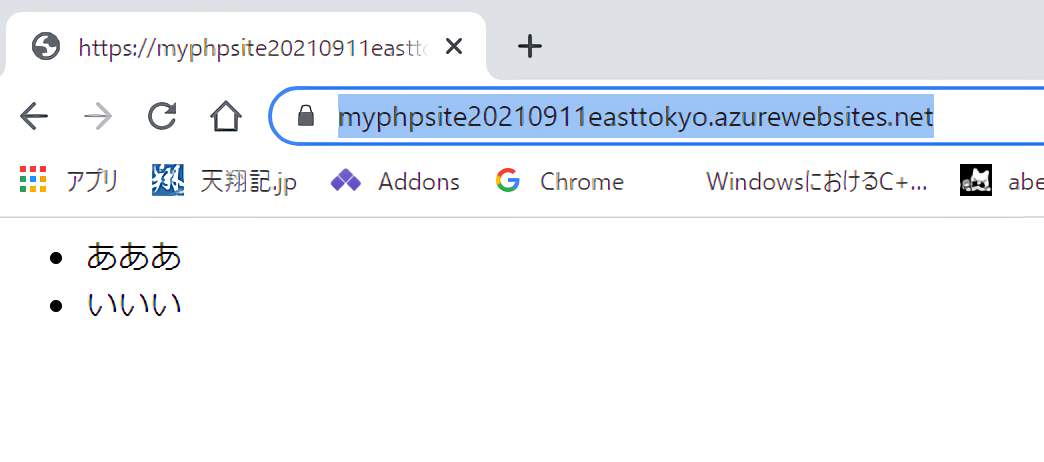Open the アプリ apps grid shortcut
1044x462 pixels.
pos(33,181)
